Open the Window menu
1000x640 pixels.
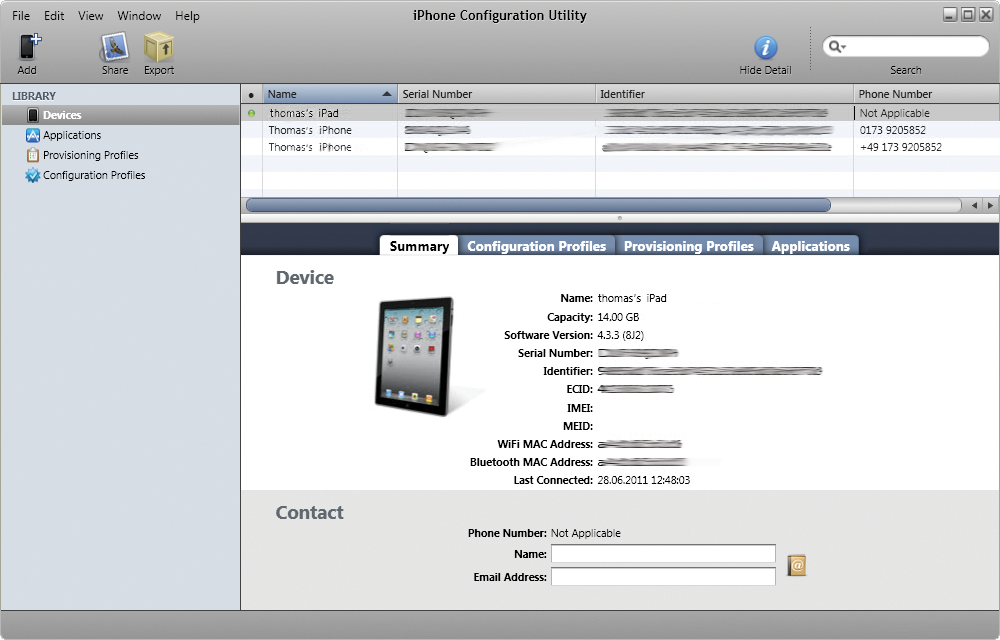tap(139, 15)
